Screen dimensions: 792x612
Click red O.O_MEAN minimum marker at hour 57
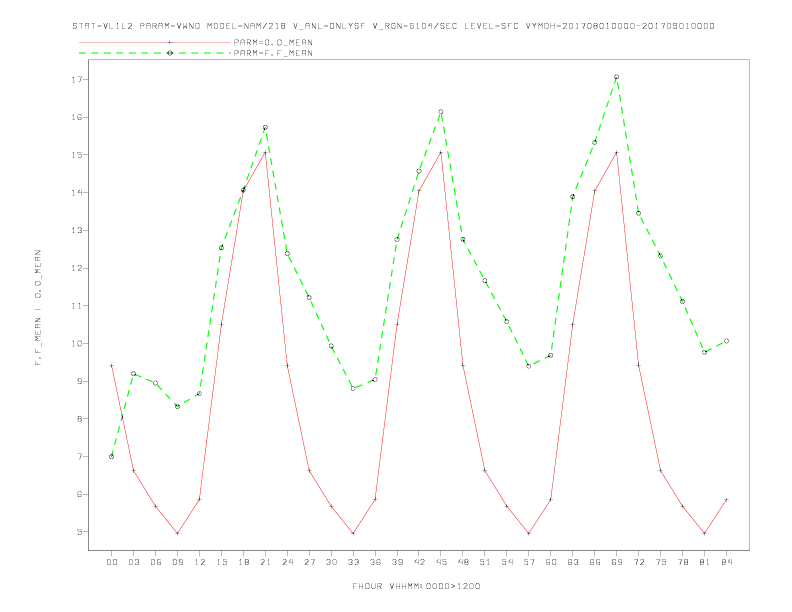click(x=529, y=533)
